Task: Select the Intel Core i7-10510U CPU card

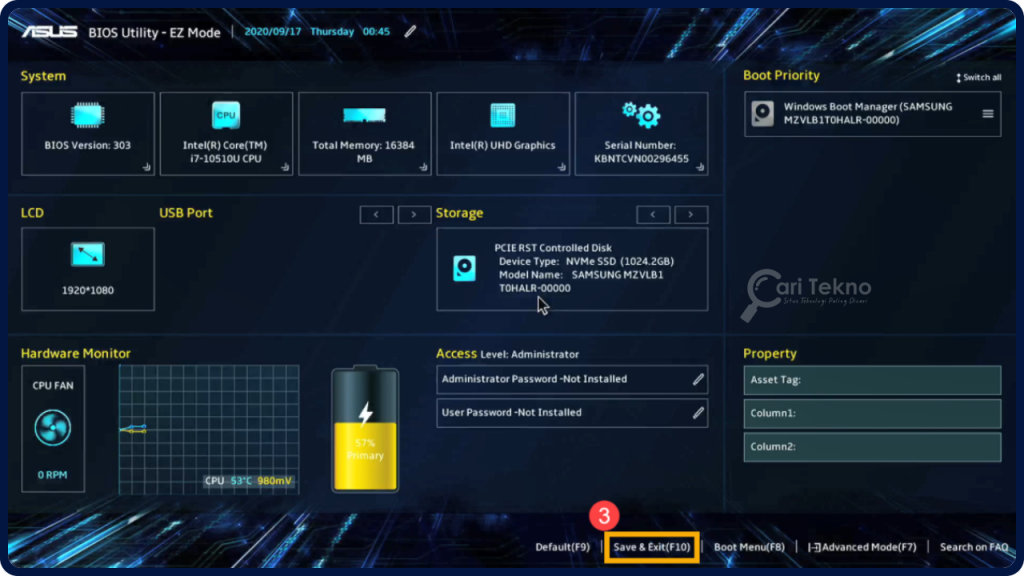Action: point(226,134)
